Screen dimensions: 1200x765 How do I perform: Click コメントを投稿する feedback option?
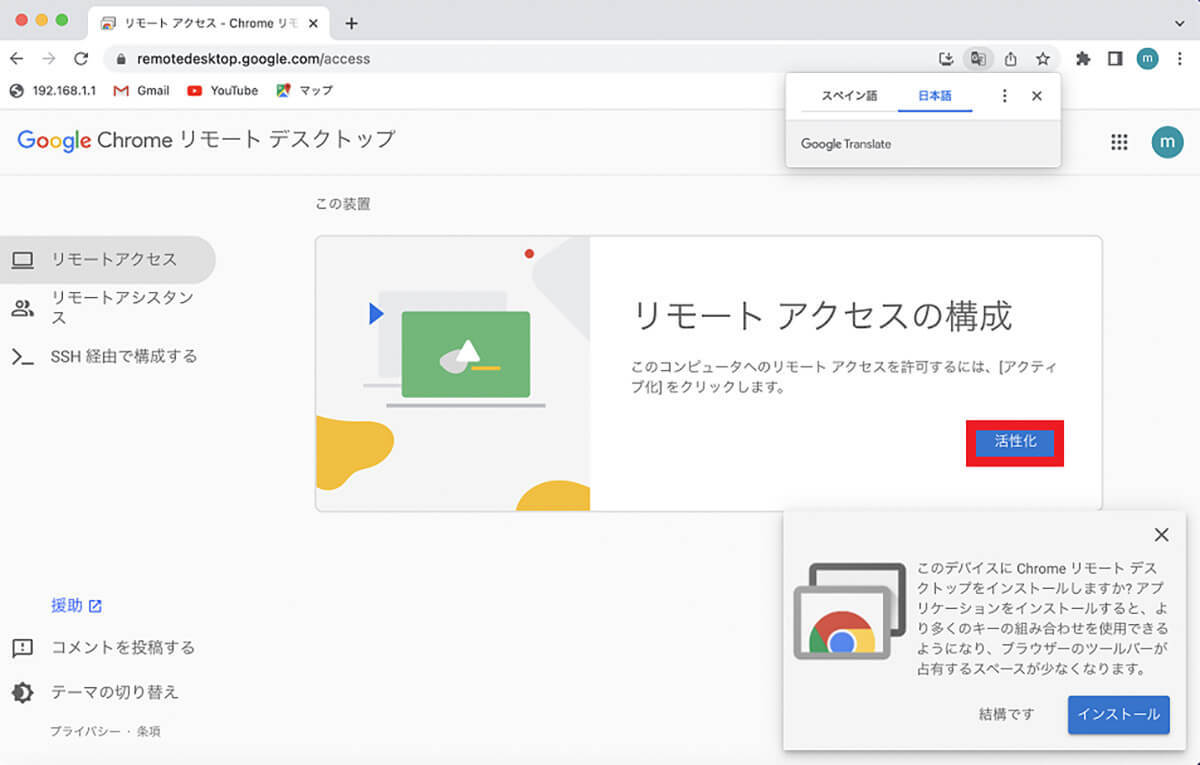(x=103, y=648)
